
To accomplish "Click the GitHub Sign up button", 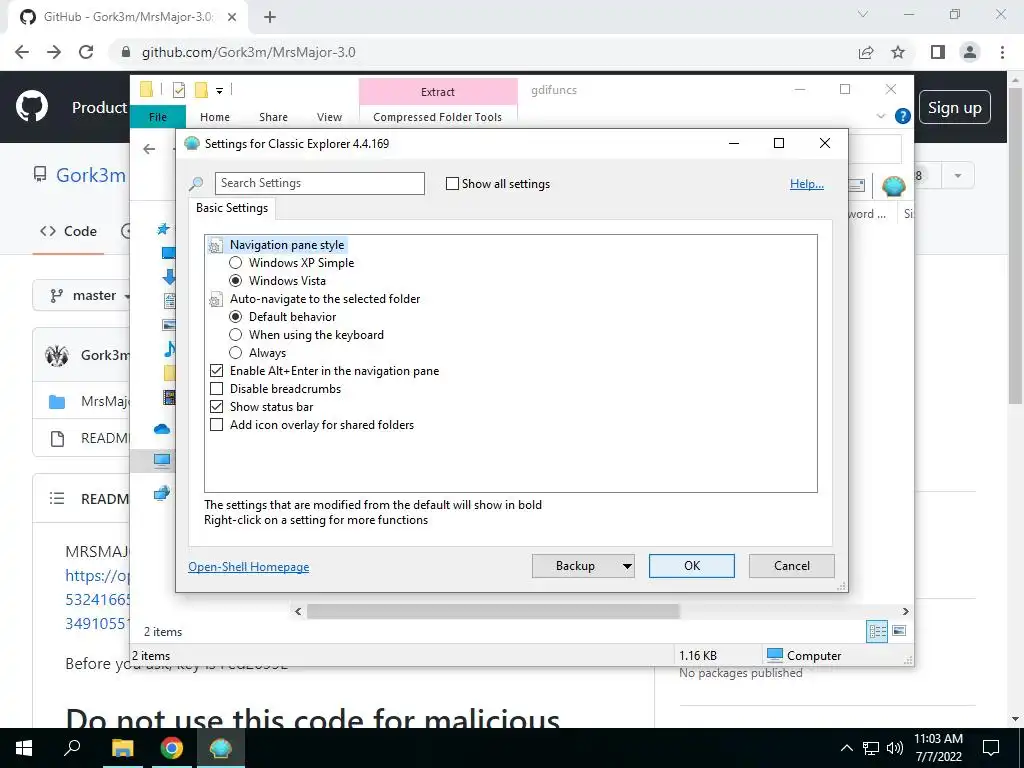I will click(955, 108).
